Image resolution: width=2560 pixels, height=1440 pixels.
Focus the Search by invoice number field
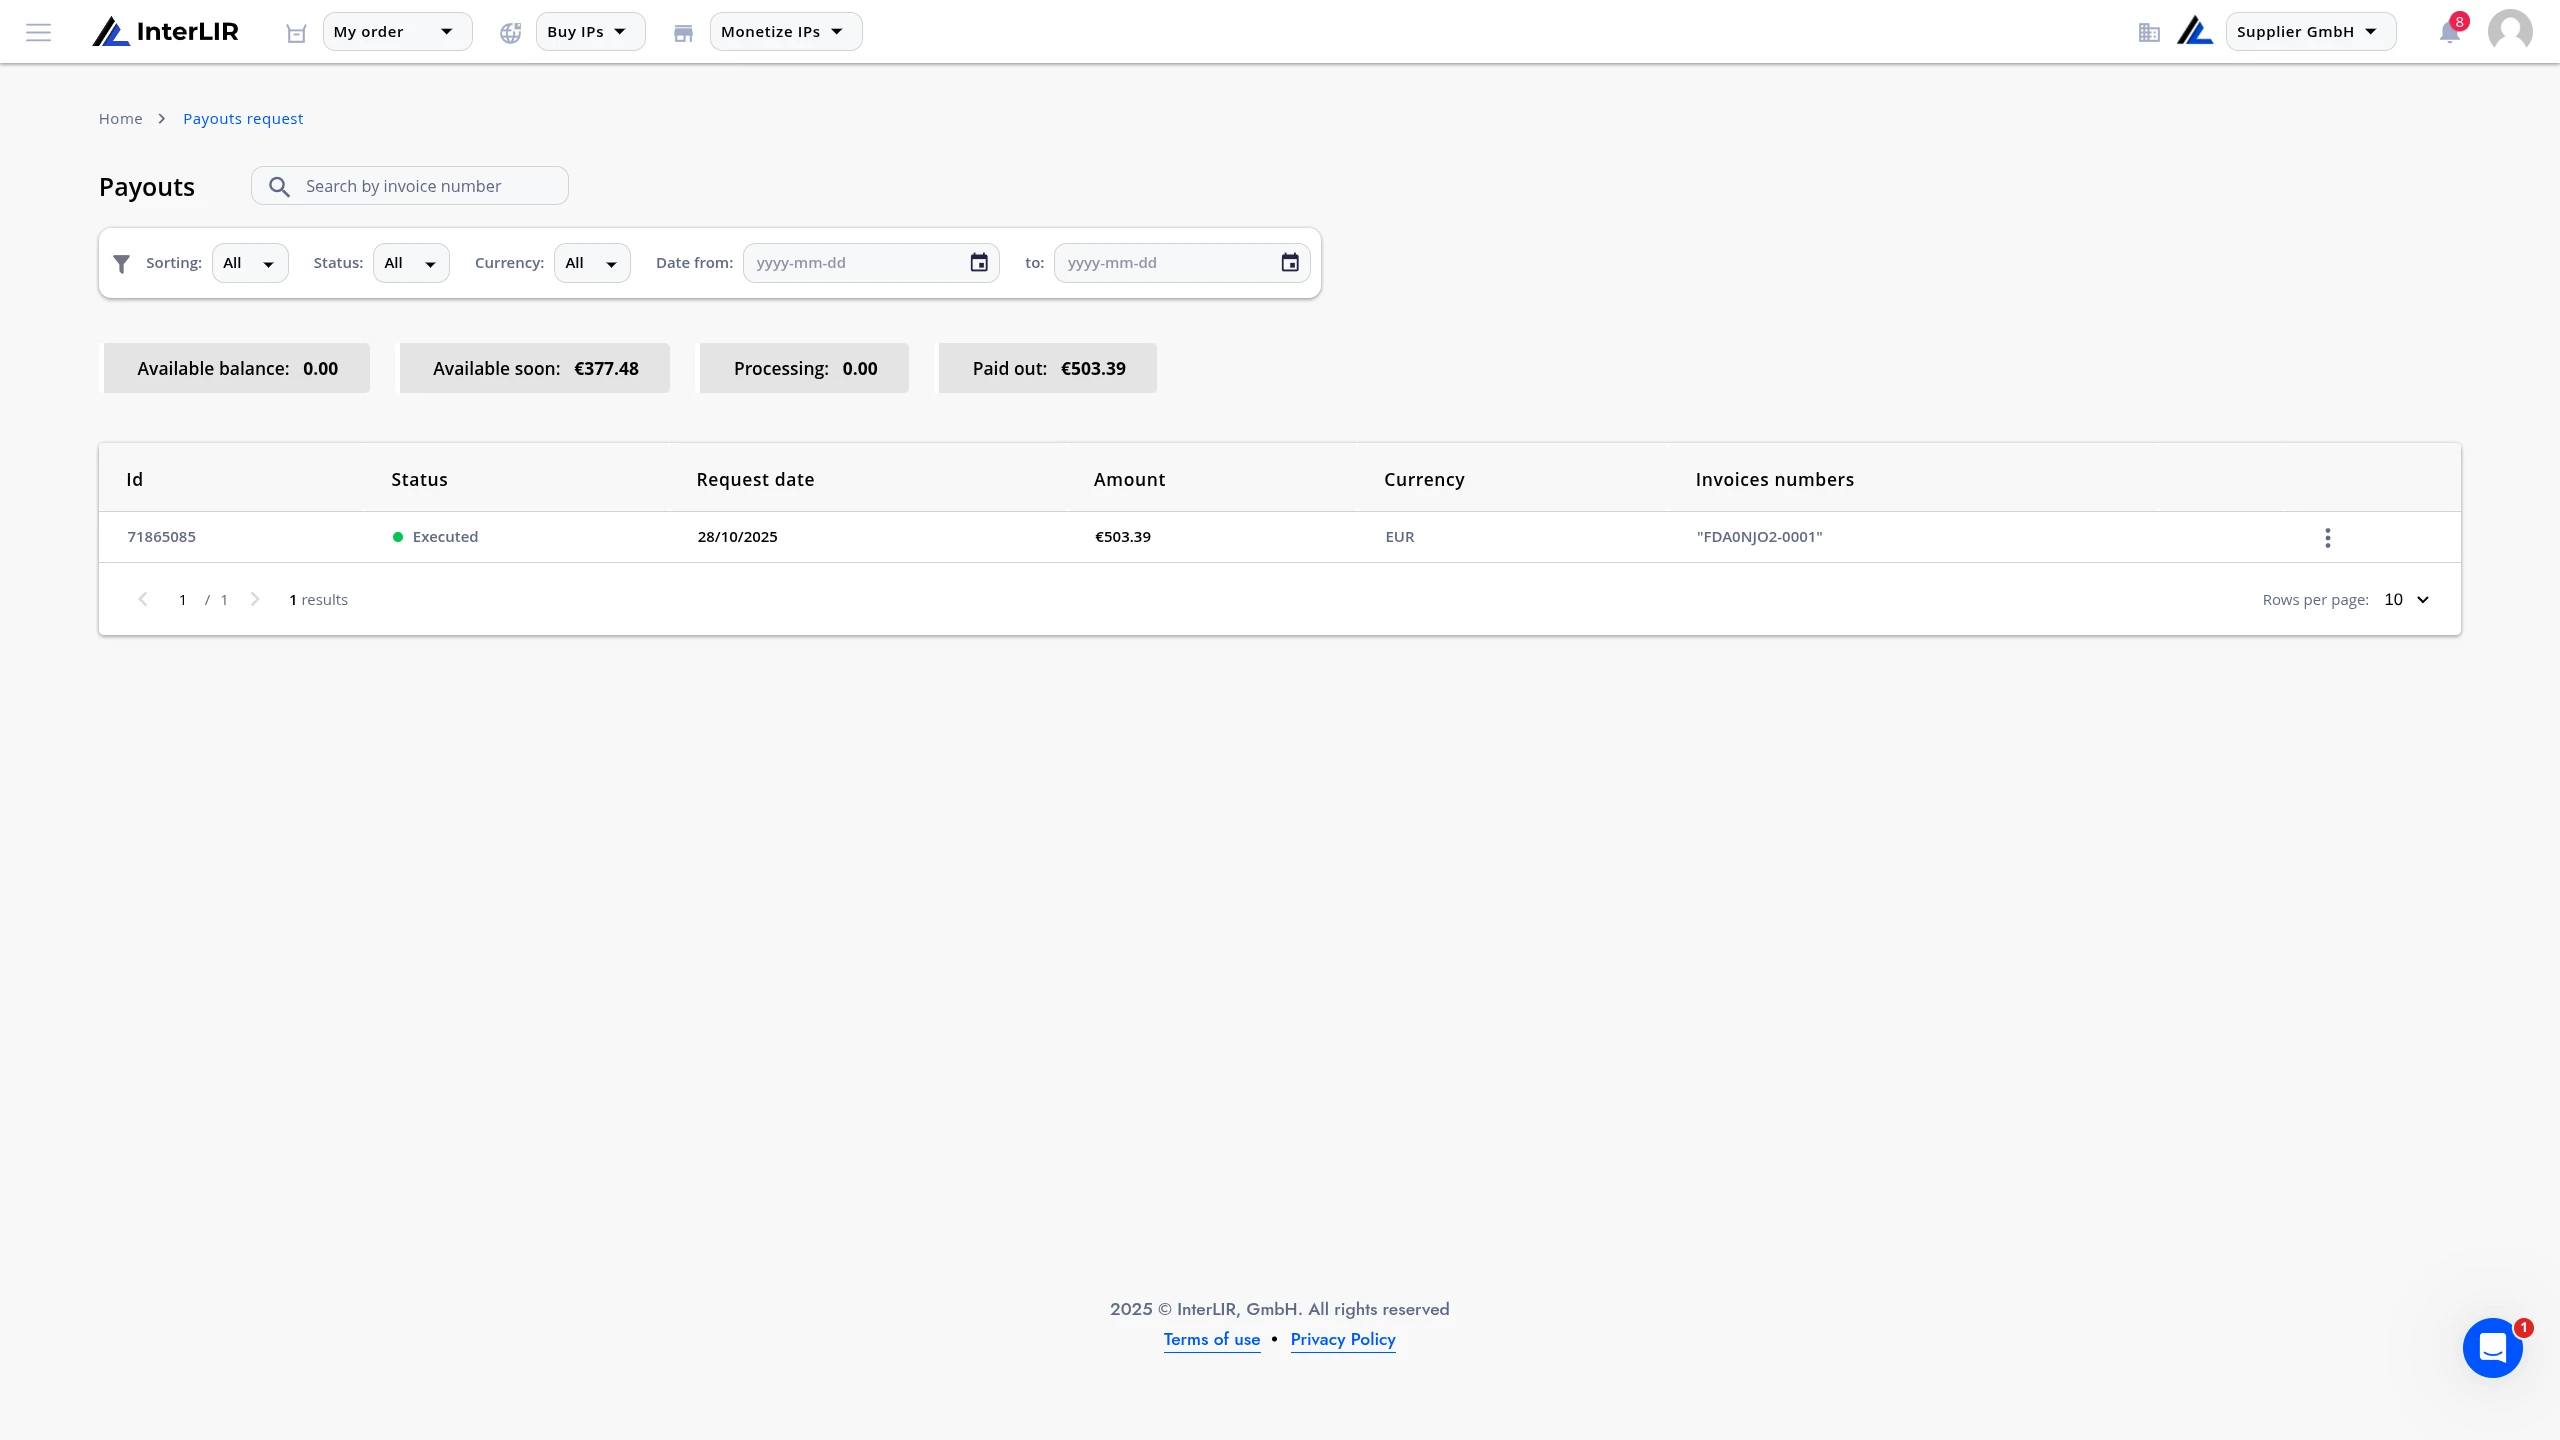(410, 186)
